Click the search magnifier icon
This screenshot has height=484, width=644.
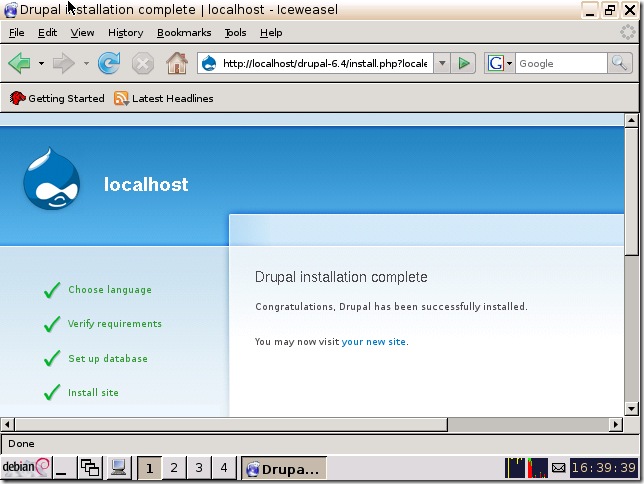coord(619,63)
